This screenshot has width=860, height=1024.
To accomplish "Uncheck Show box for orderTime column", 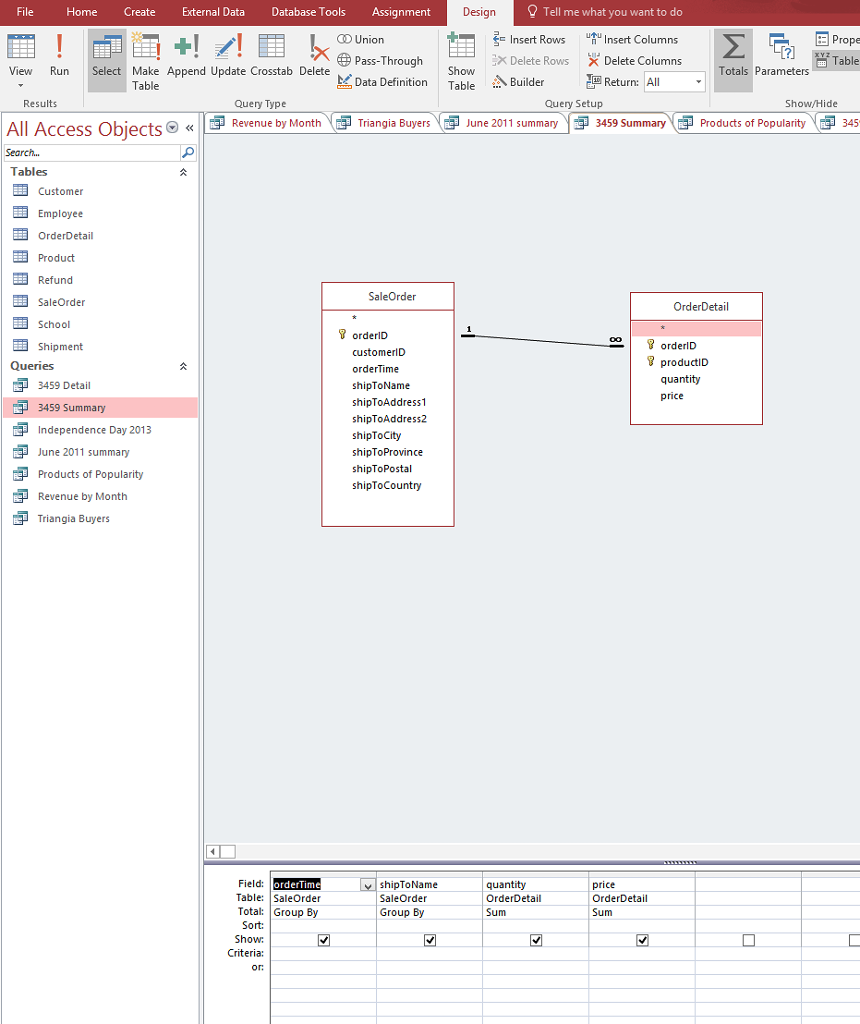I will tap(324, 940).
